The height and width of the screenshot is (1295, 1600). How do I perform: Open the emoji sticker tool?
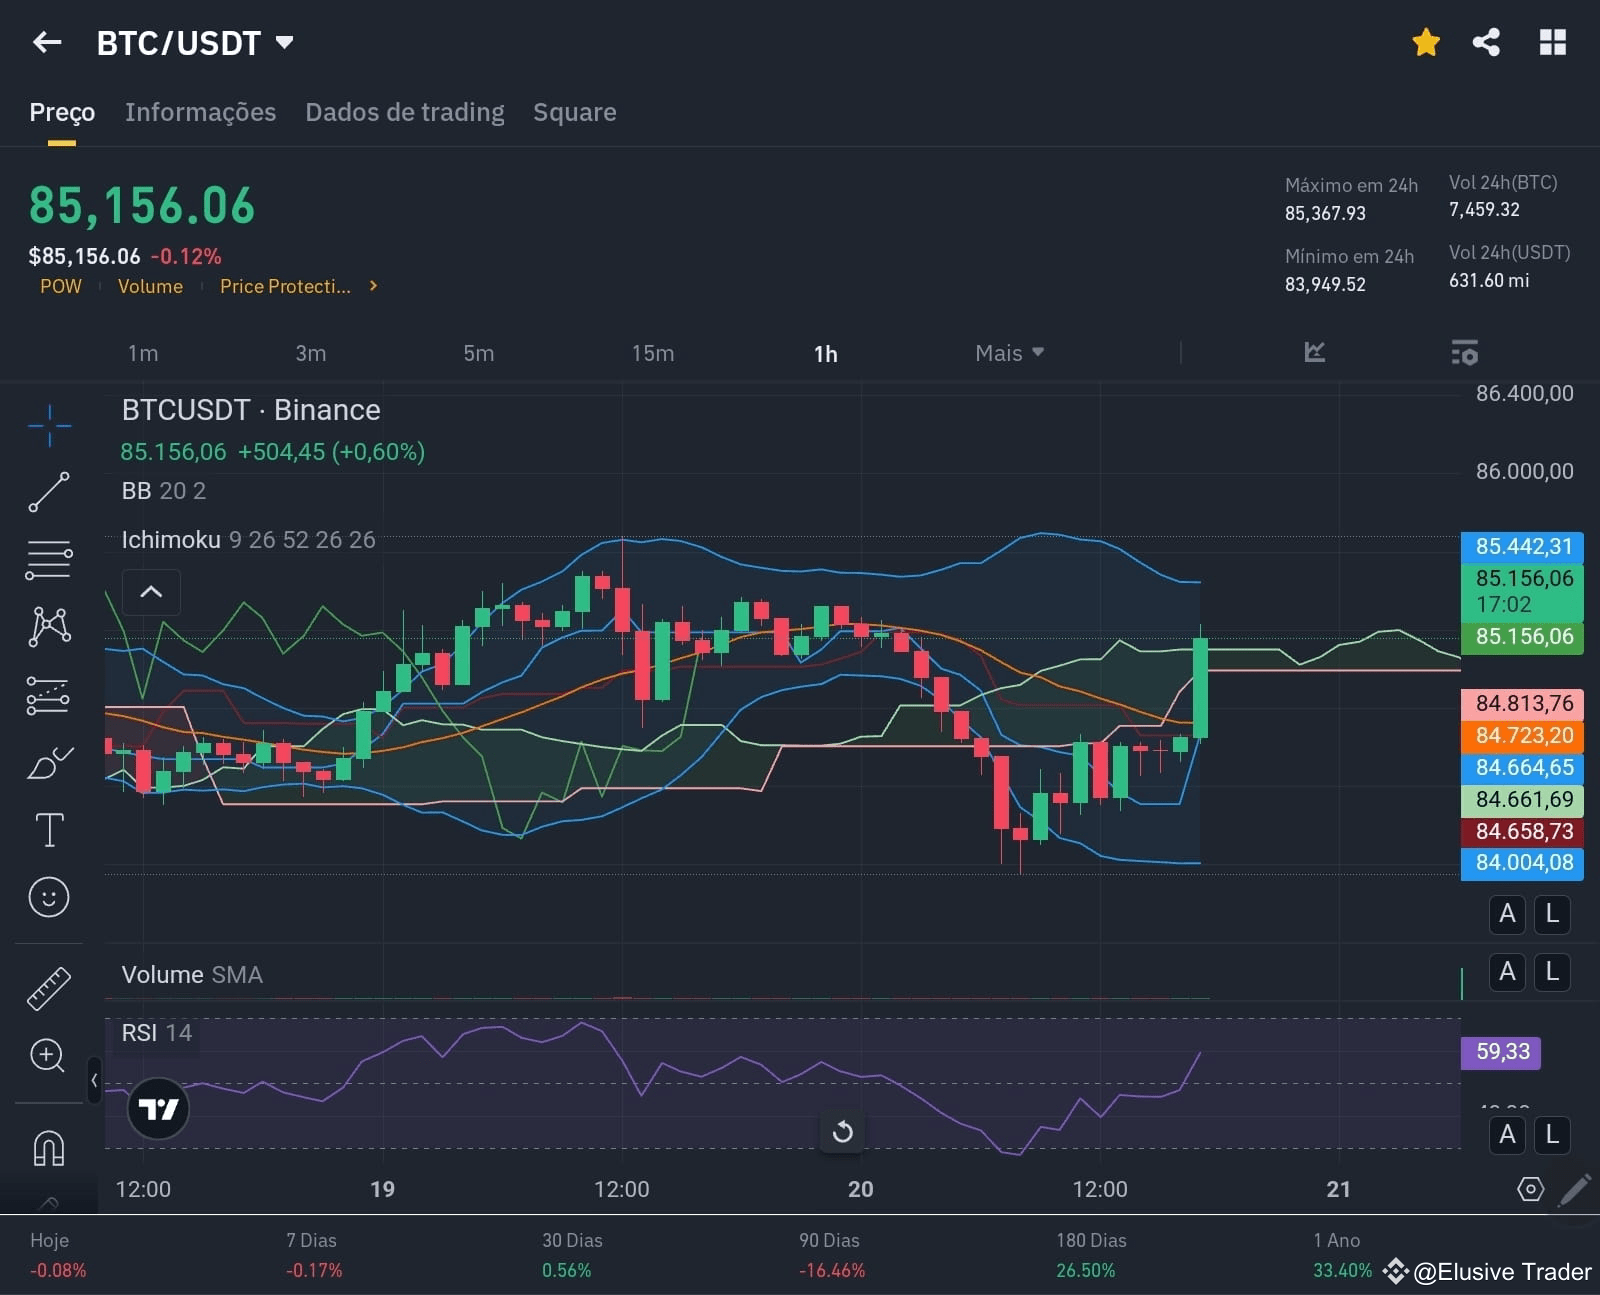[x=49, y=897]
